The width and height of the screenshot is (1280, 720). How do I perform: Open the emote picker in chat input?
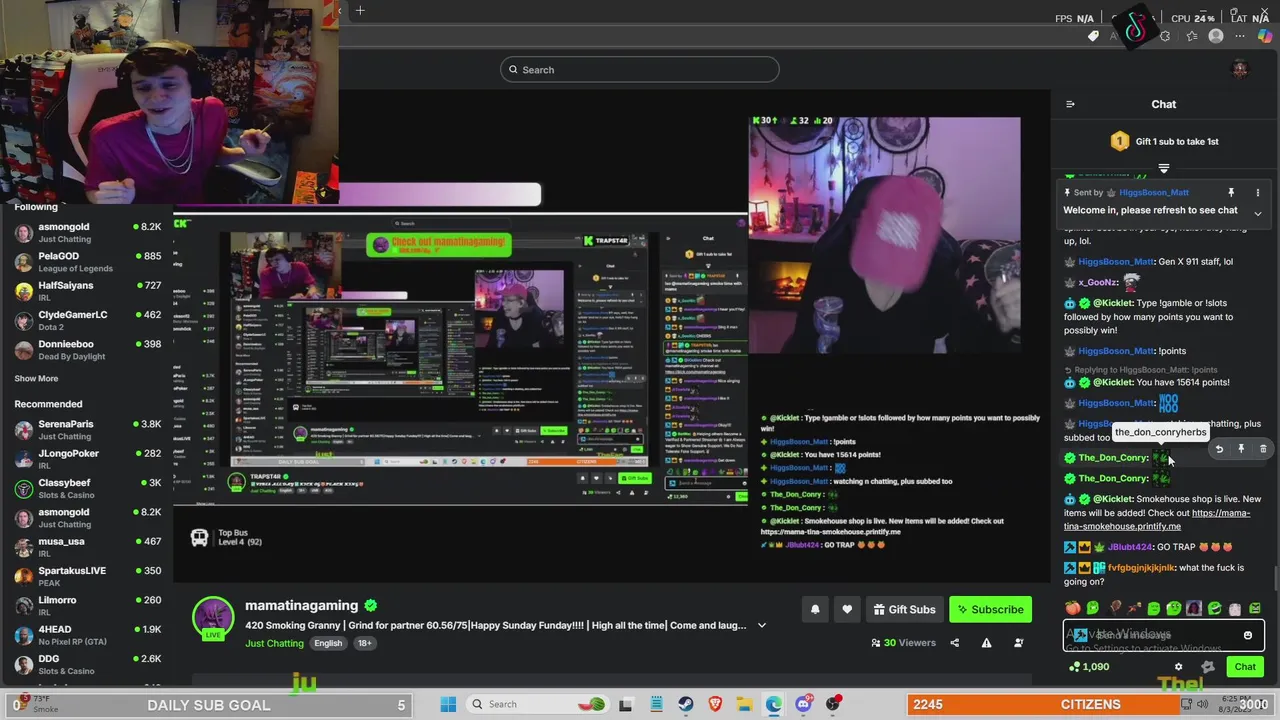tap(1247, 635)
